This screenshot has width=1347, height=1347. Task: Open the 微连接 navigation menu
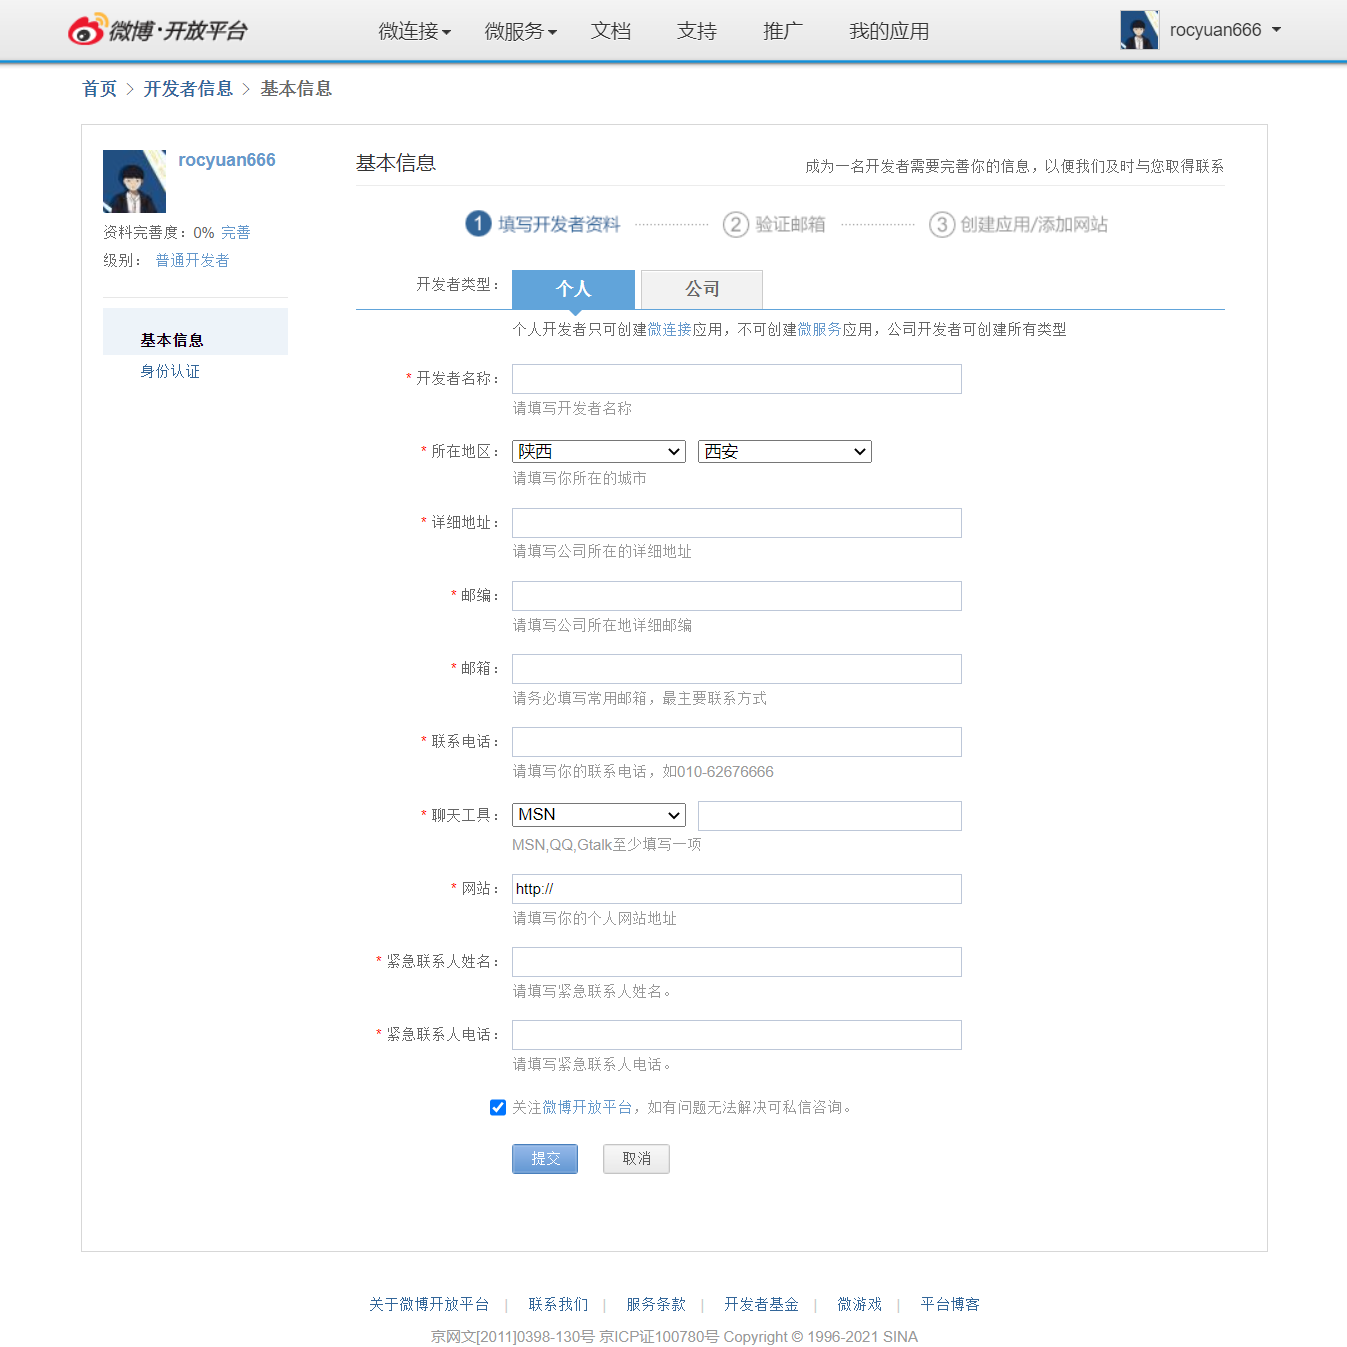click(x=414, y=31)
